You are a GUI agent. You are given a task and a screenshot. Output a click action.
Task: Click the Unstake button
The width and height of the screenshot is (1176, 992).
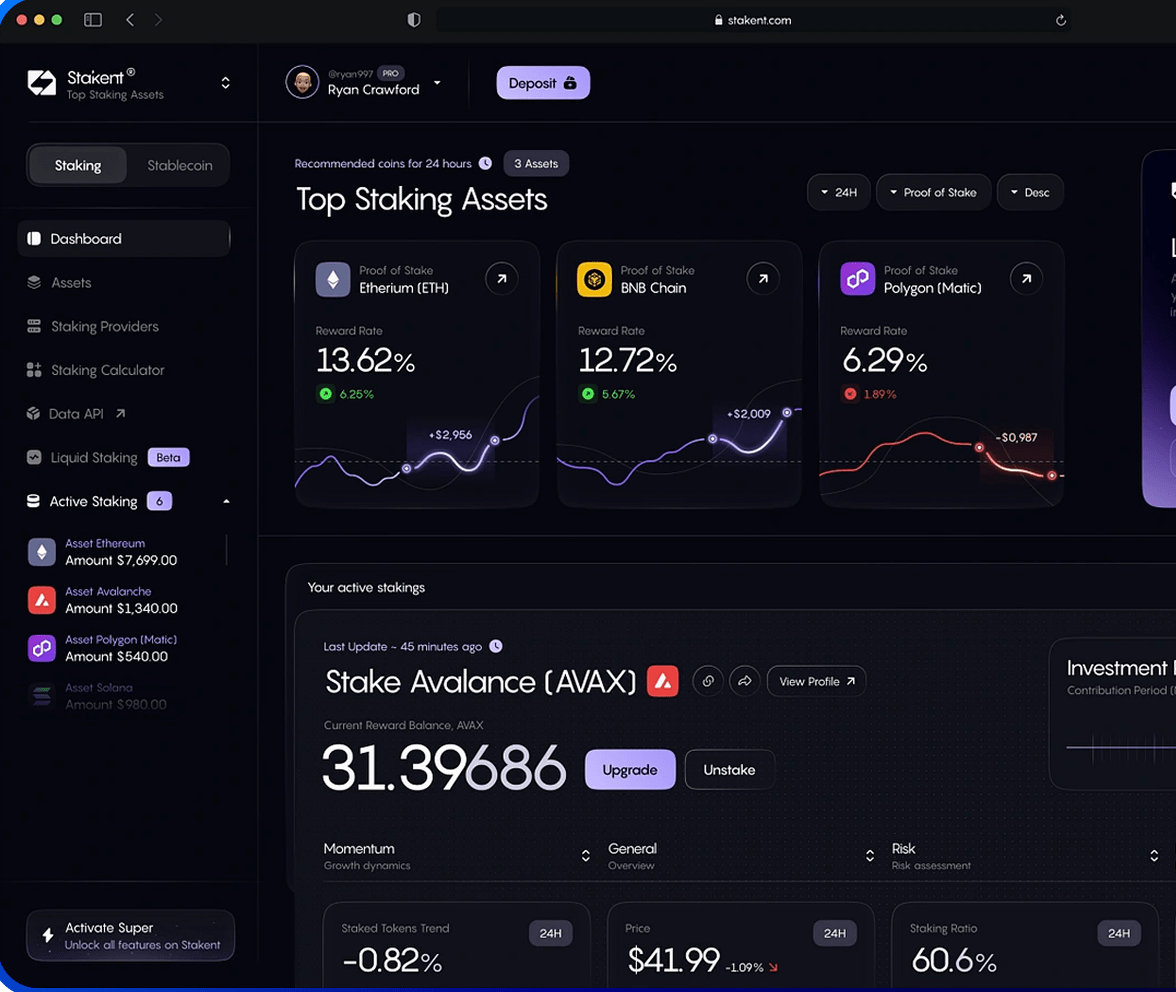(x=729, y=769)
